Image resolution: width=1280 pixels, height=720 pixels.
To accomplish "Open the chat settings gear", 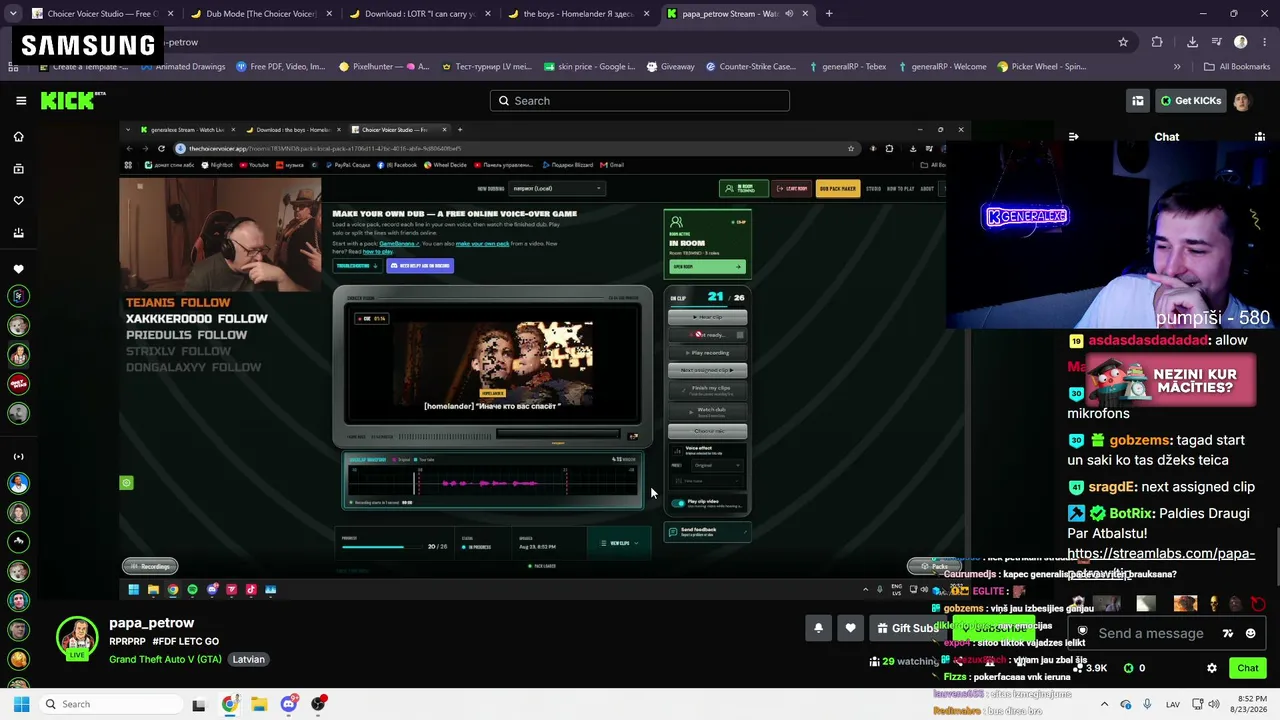I will point(1212,668).
